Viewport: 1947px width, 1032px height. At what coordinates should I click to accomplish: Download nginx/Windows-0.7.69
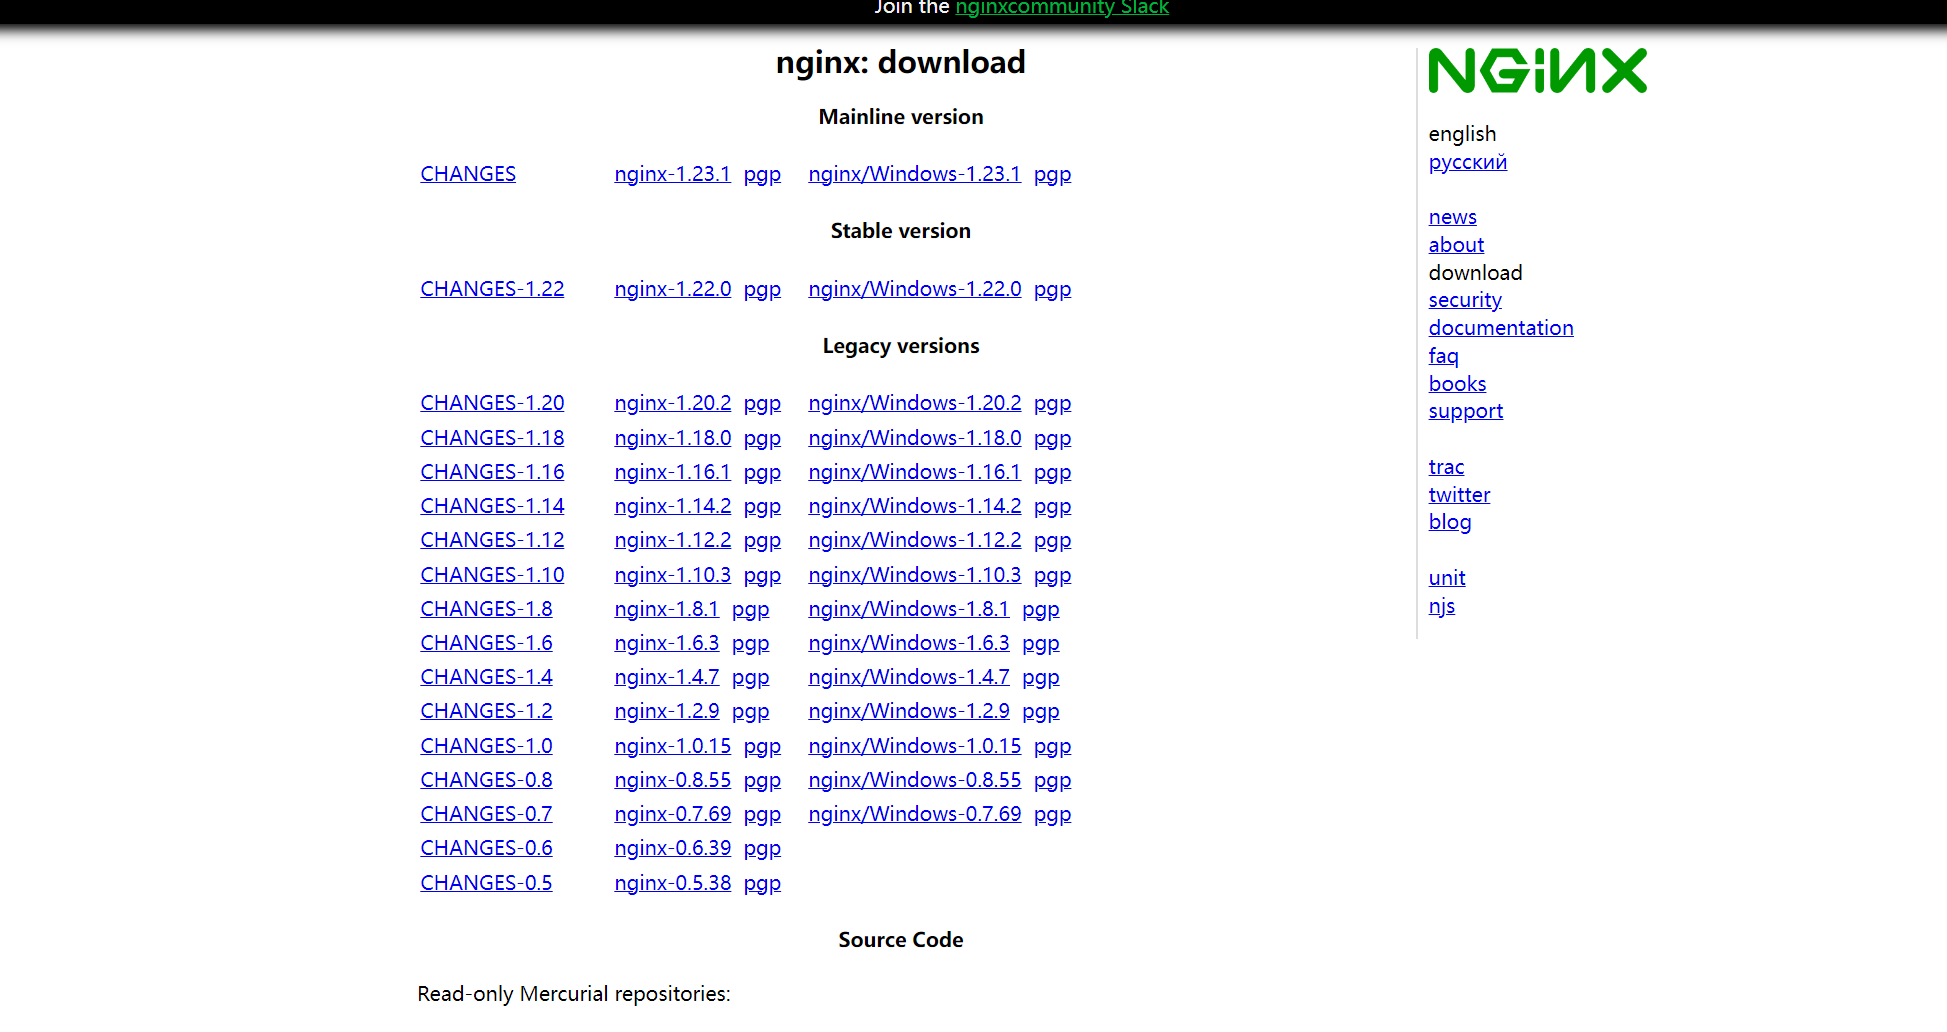[914, 814]
